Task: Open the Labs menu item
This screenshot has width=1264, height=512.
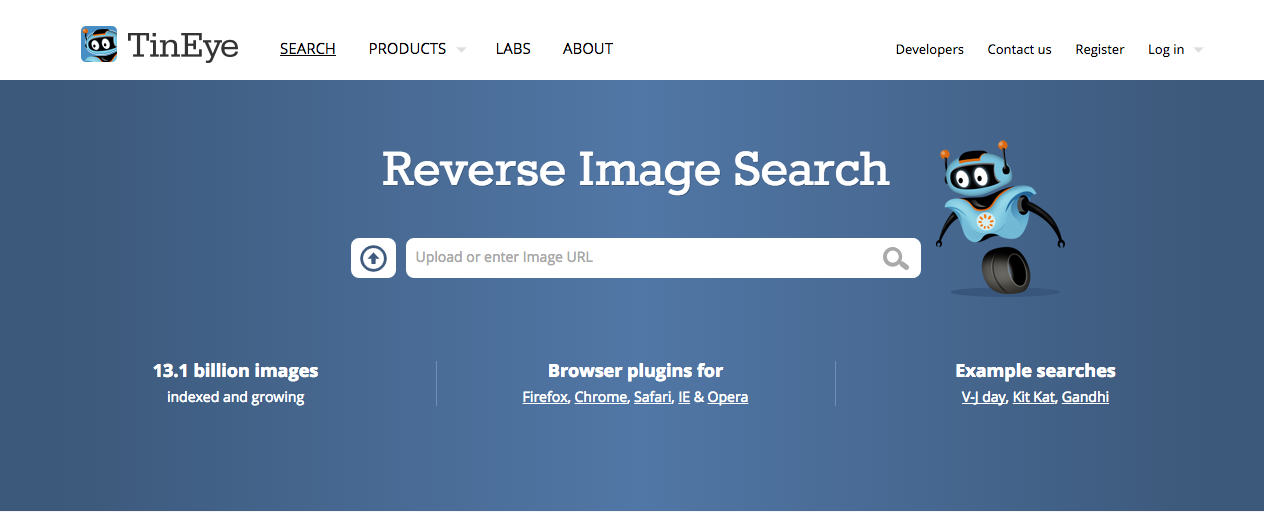Action: pyautogui.click(x=513, y=49)
